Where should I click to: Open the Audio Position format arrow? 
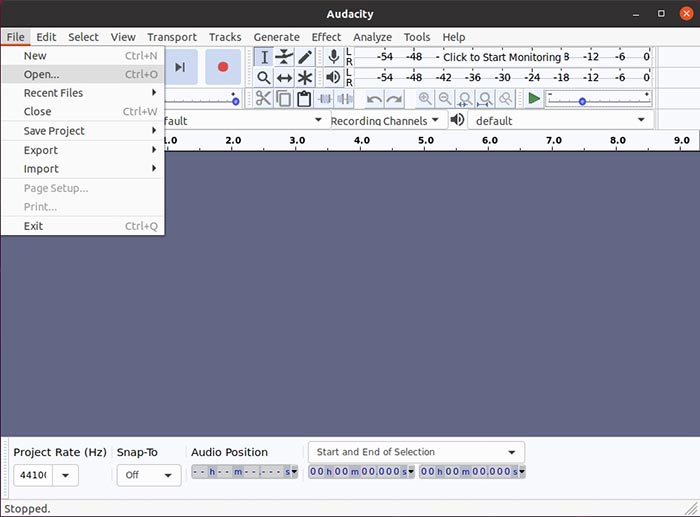294,471
